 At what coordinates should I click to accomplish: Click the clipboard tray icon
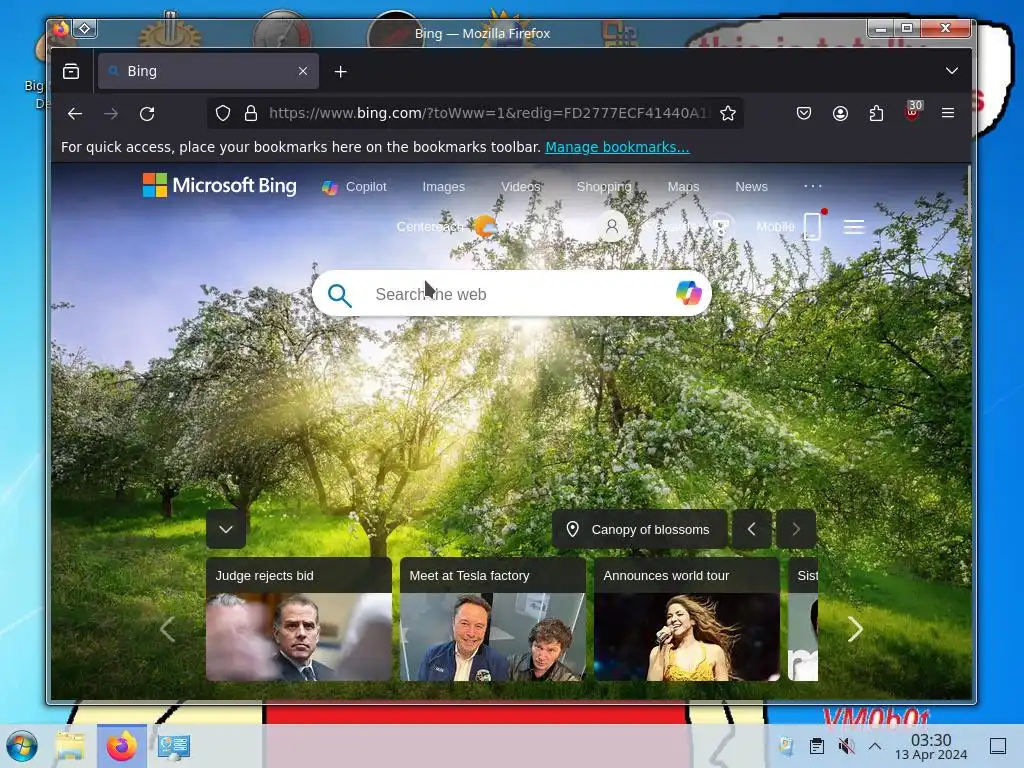click(x=816, y=746)
